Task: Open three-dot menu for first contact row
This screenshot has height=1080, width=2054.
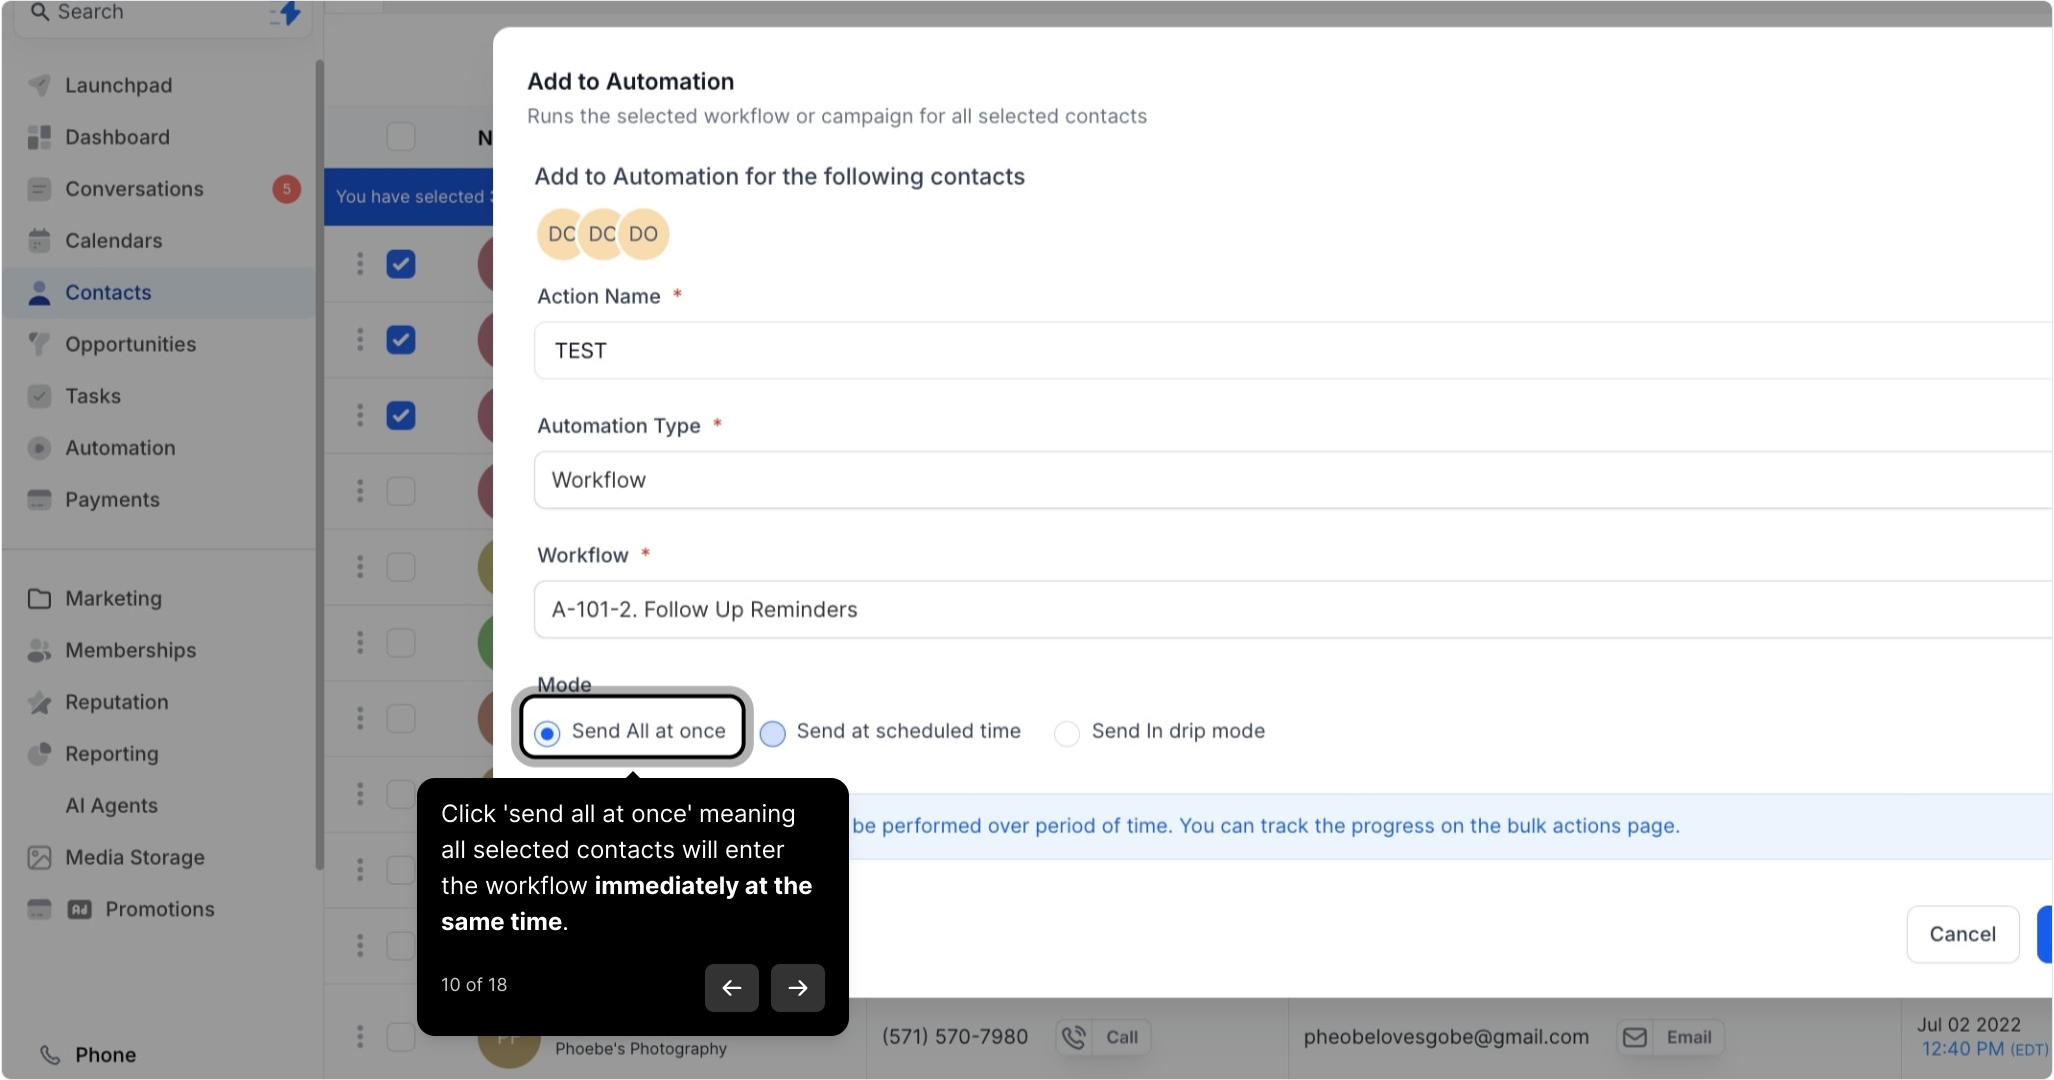Action: pos(360,264)
